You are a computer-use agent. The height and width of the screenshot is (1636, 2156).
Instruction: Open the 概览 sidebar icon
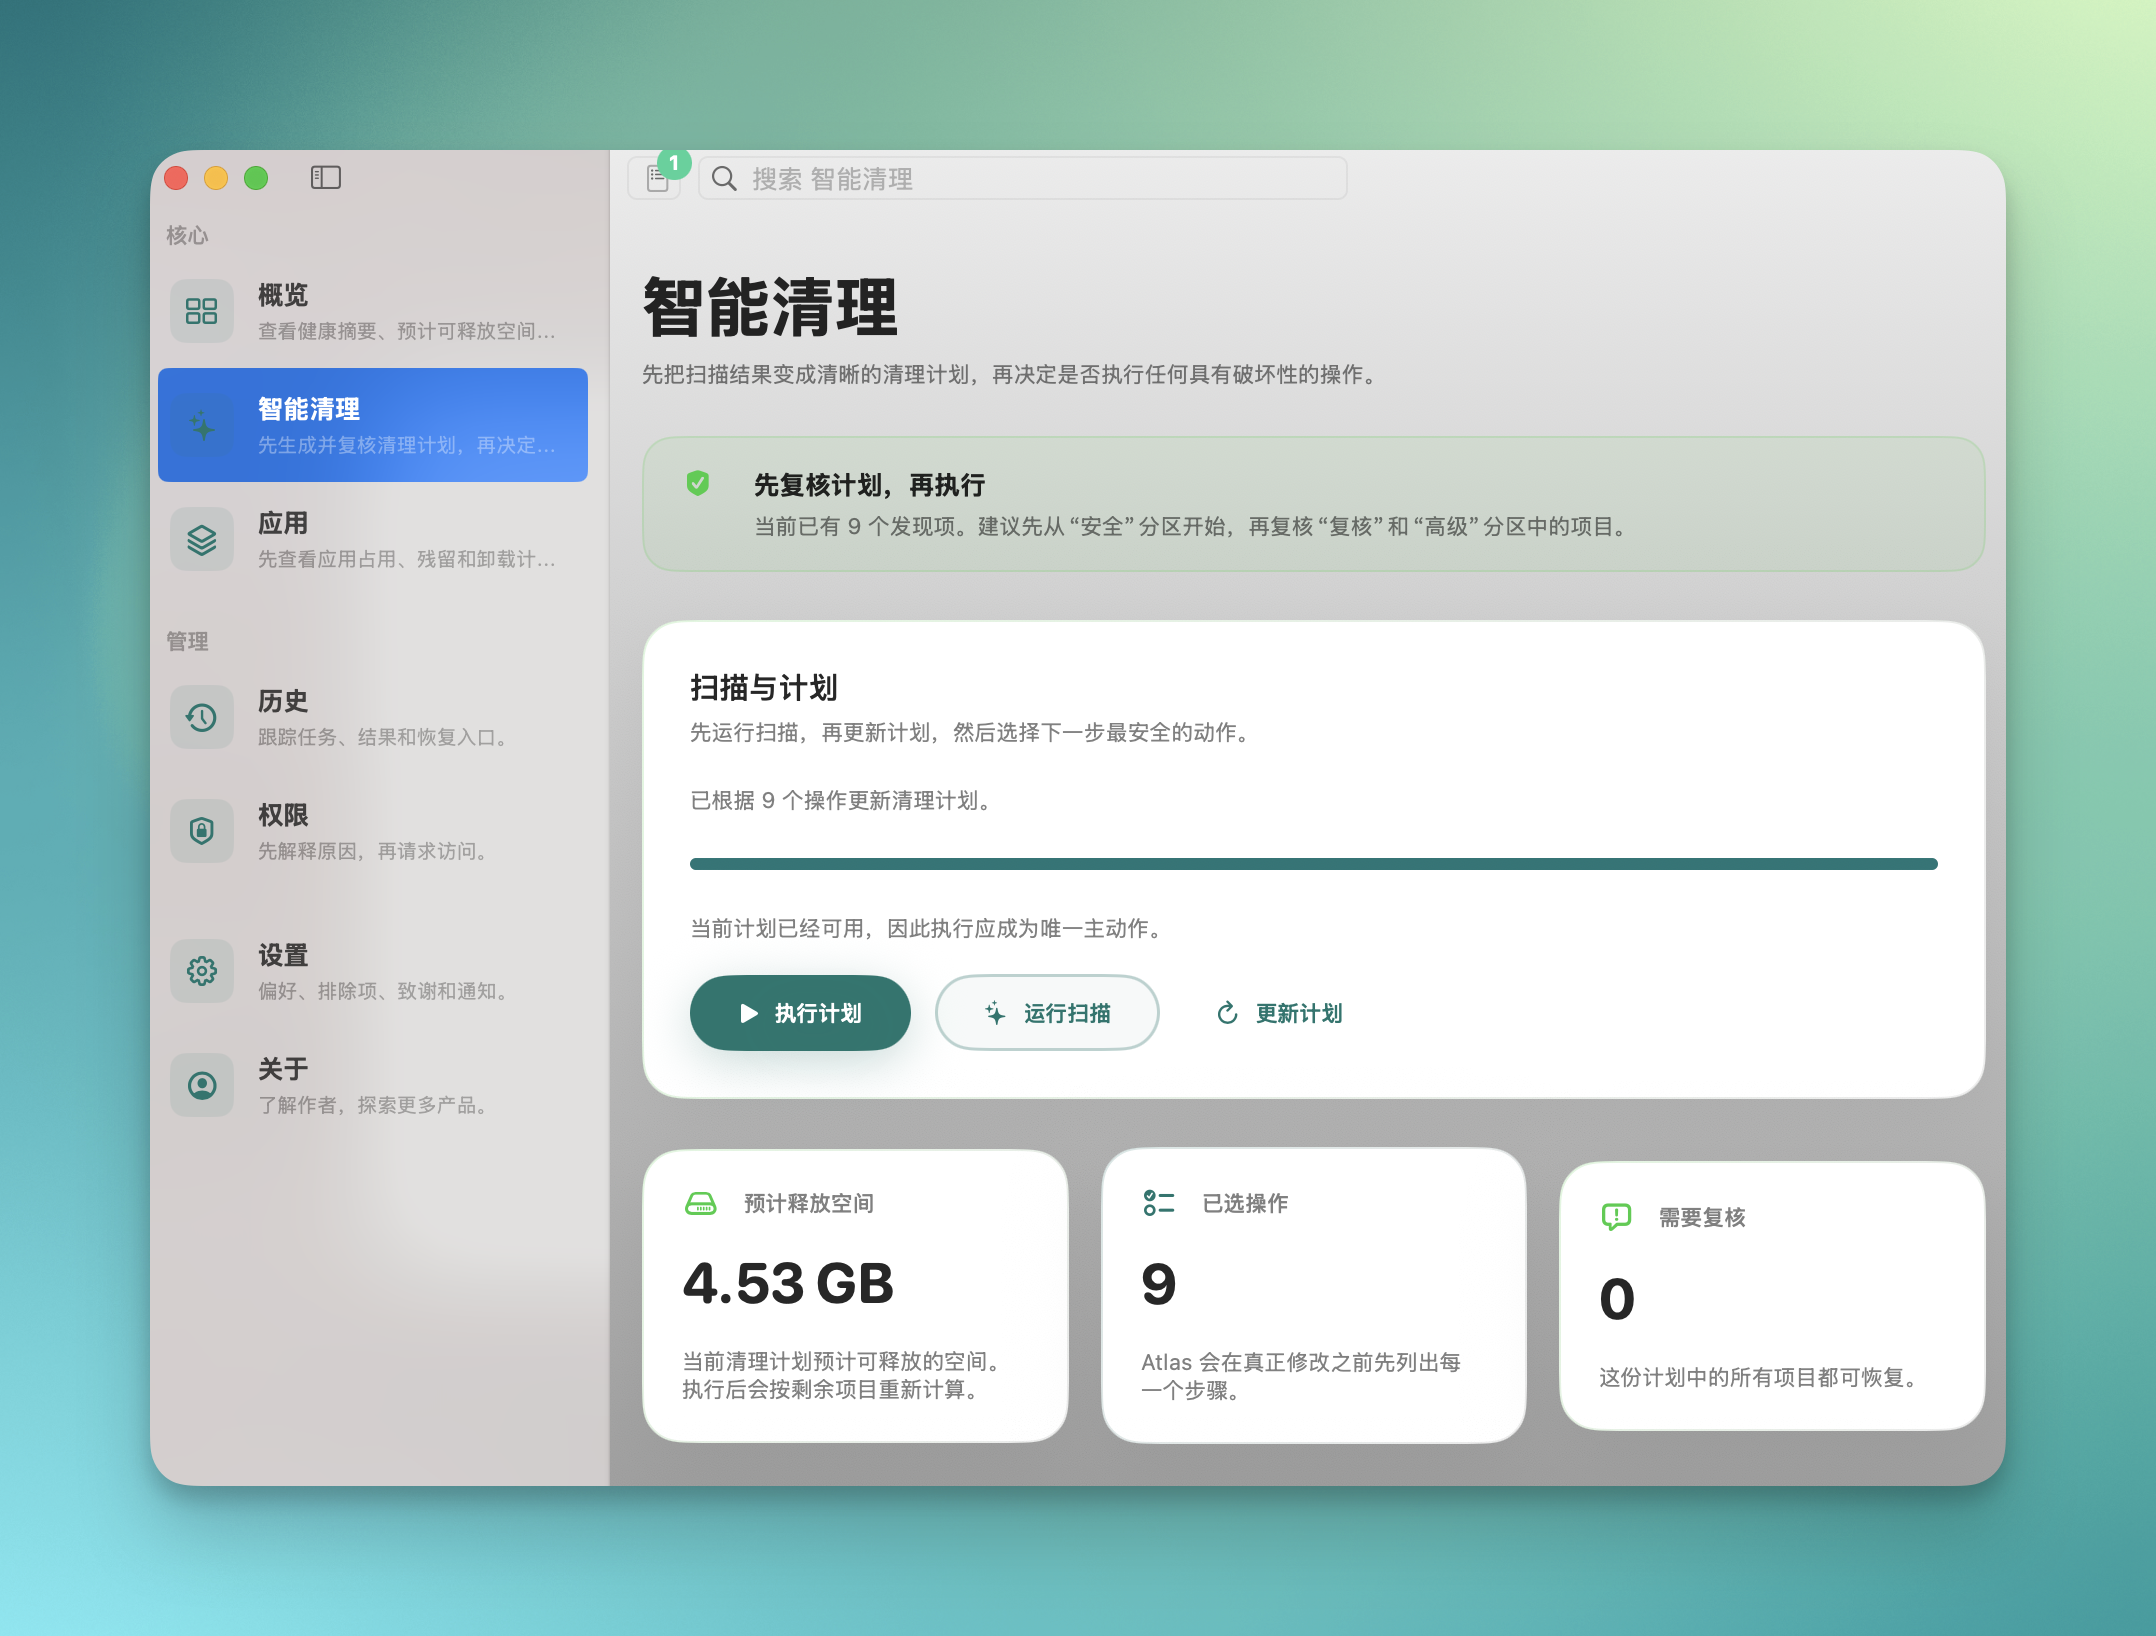click(x=202, y=311)
